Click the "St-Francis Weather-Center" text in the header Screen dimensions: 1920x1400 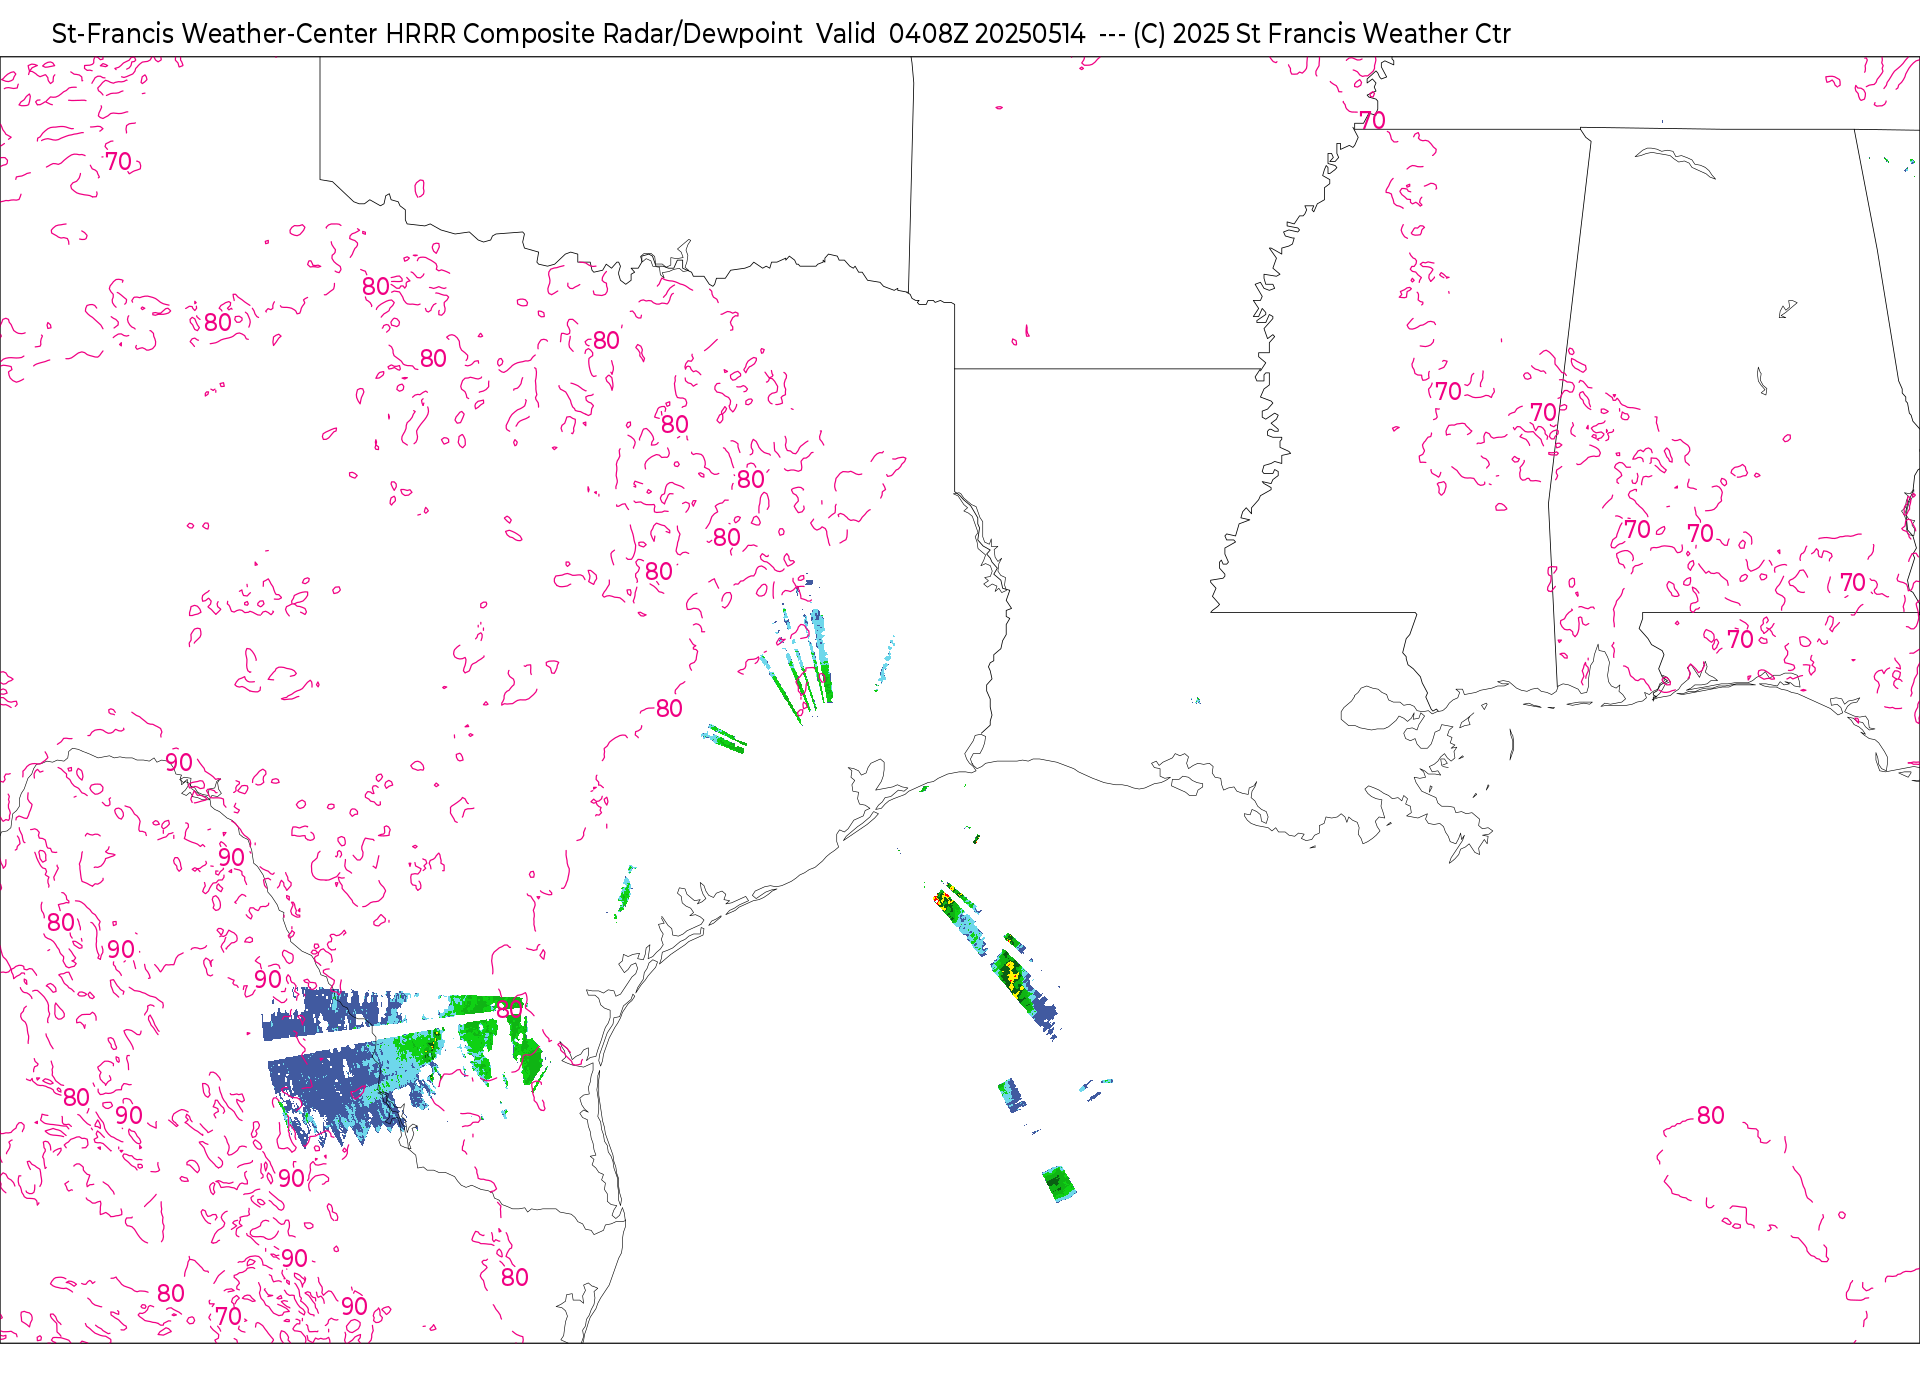[x=214, y=34]
